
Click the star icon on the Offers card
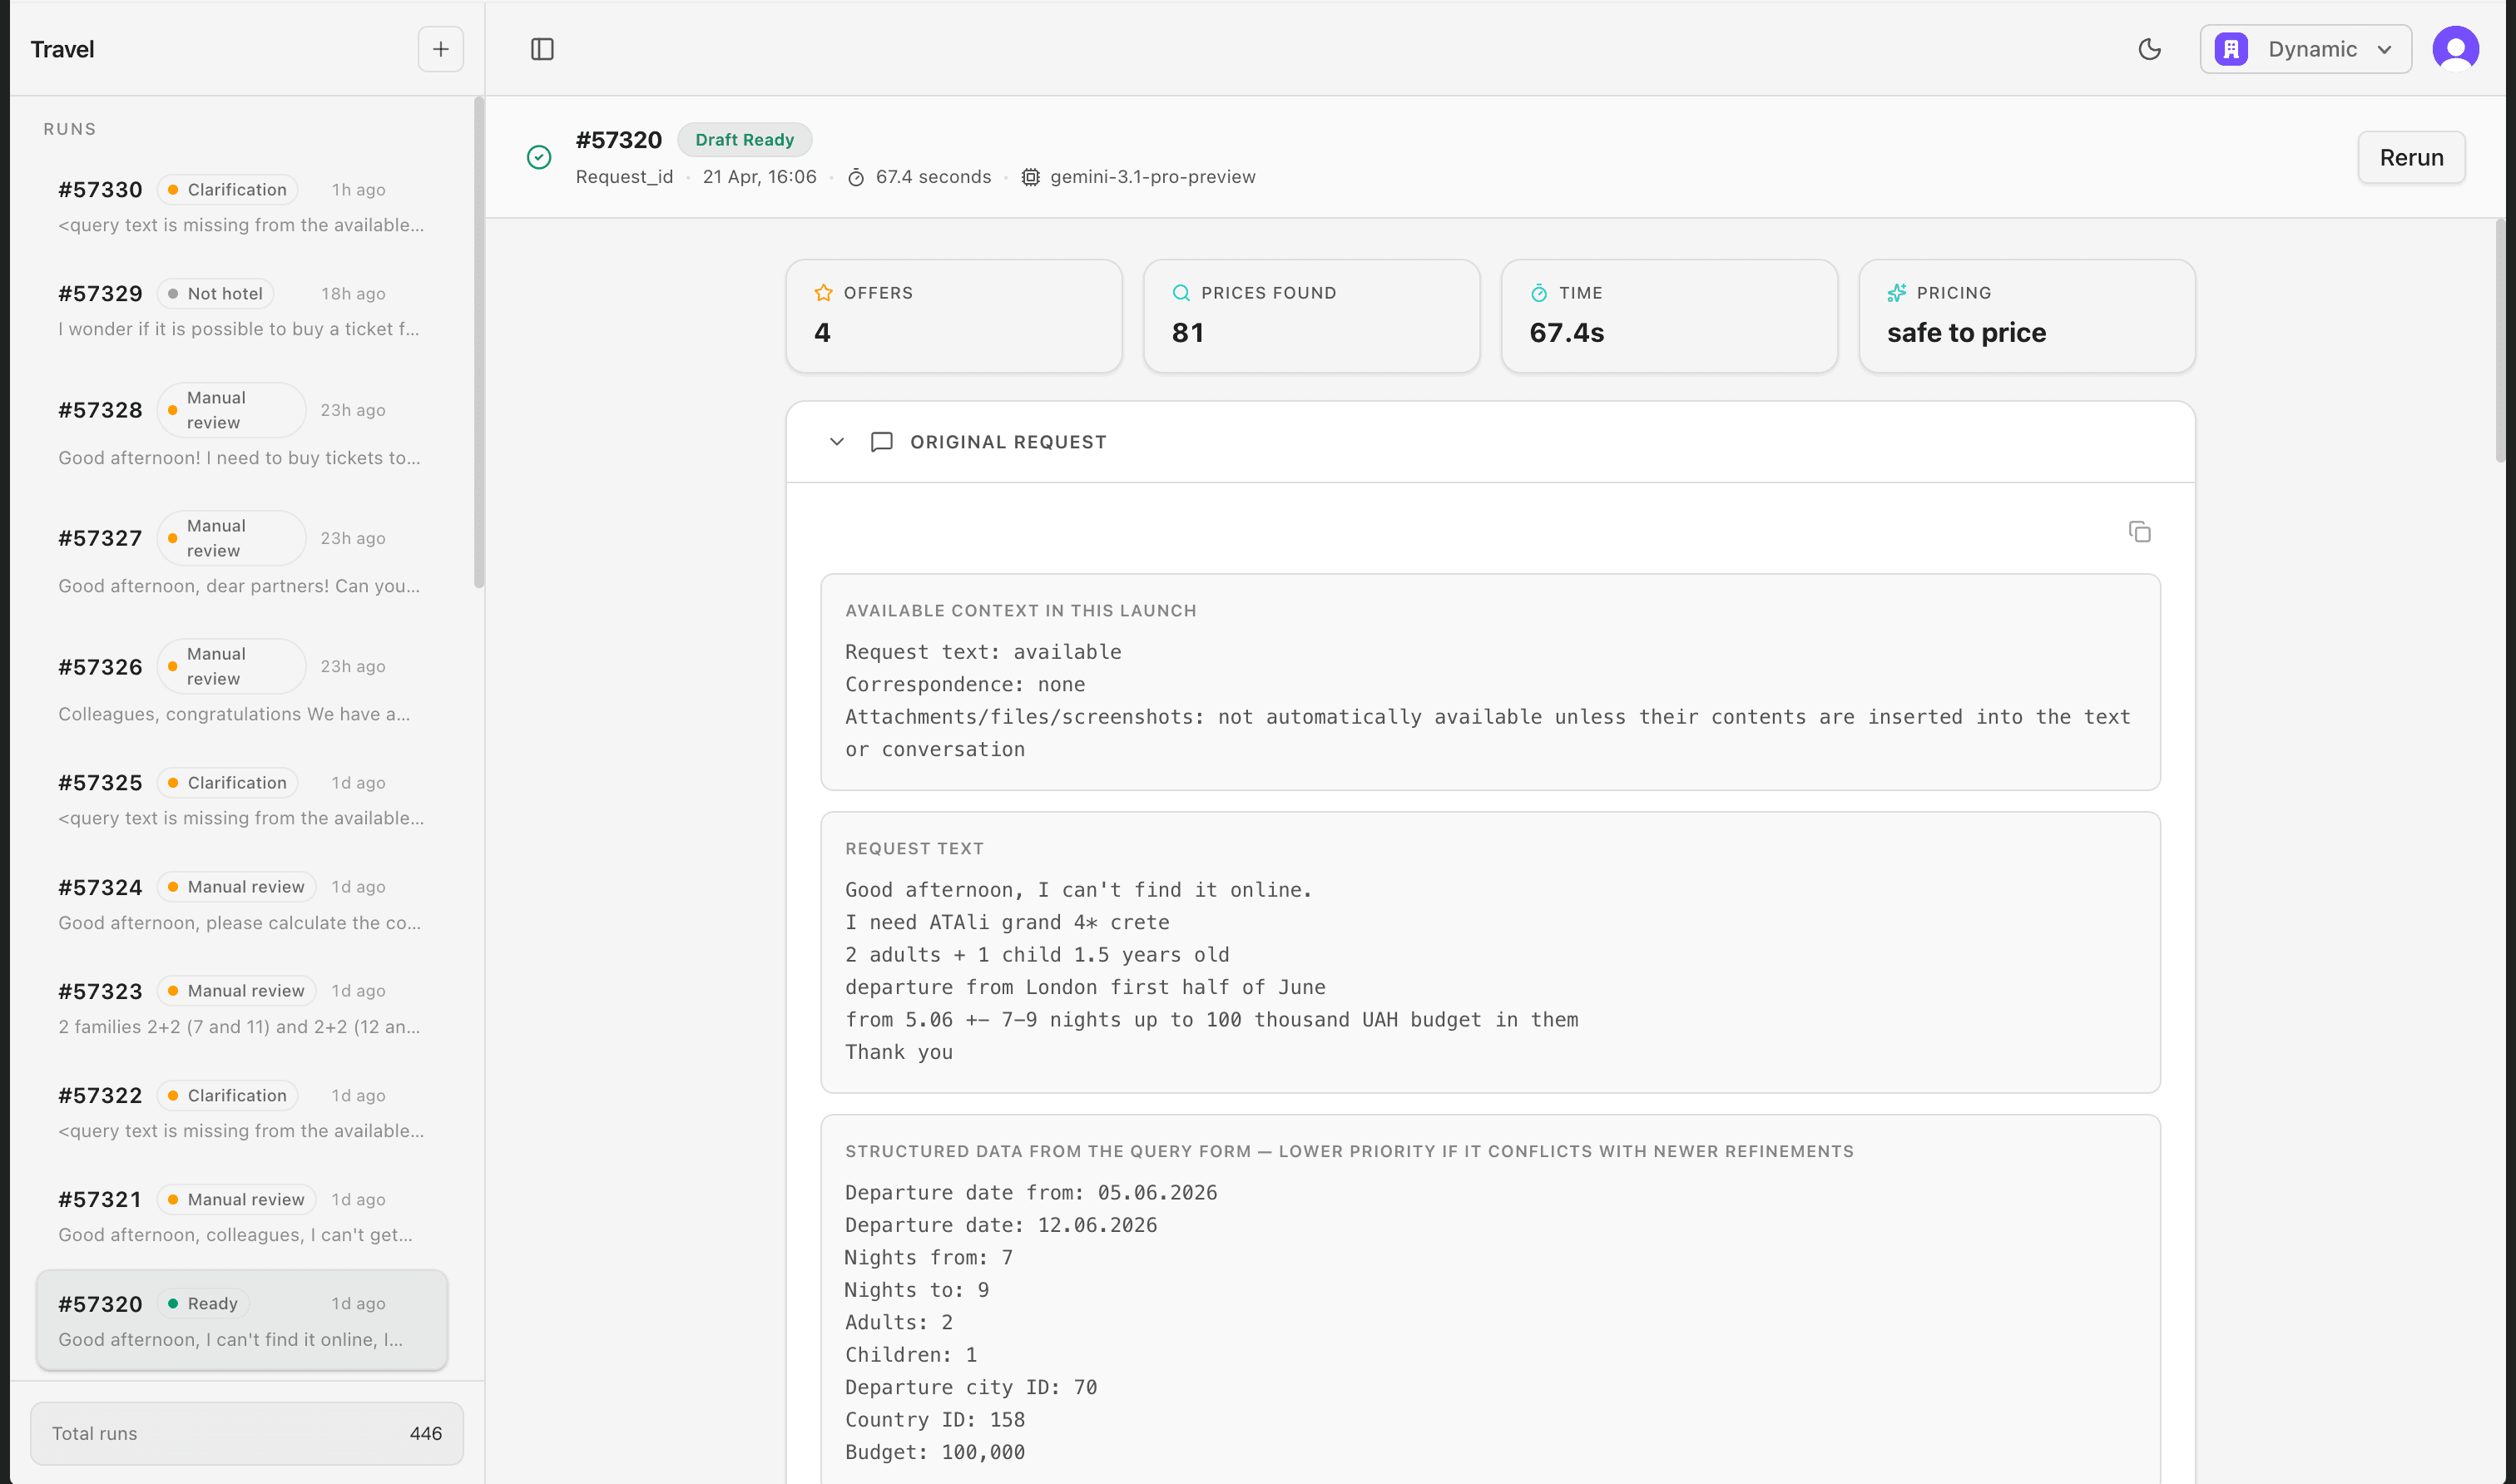(822, 292)
